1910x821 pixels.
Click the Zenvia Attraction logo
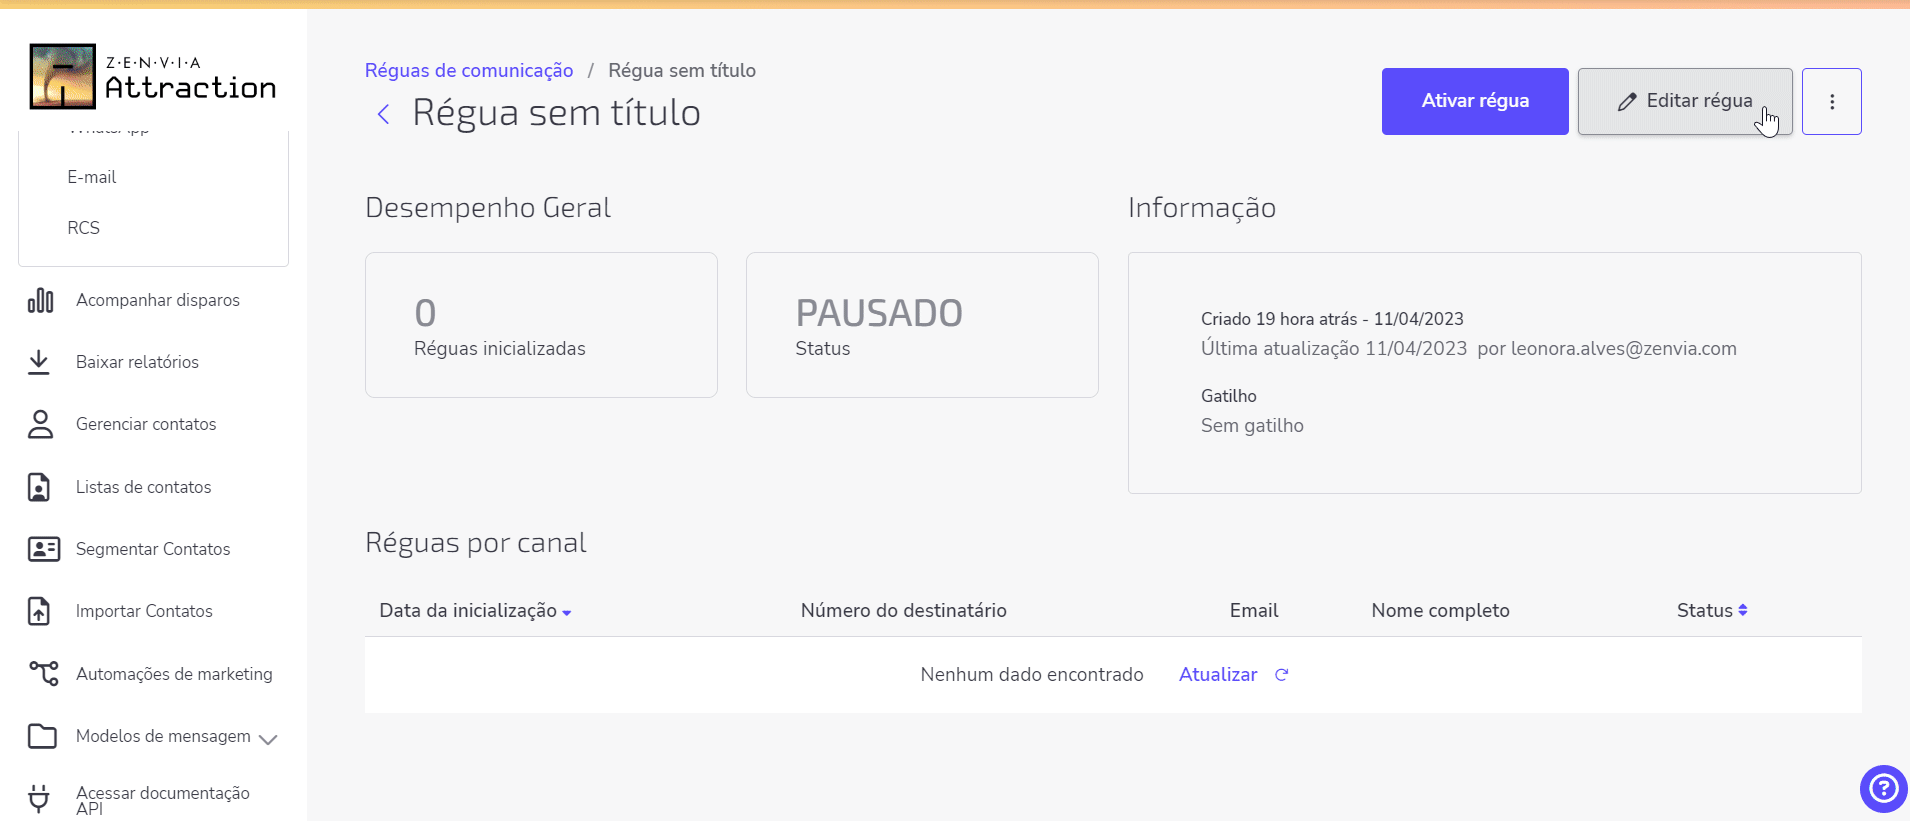tap(153, 76)
